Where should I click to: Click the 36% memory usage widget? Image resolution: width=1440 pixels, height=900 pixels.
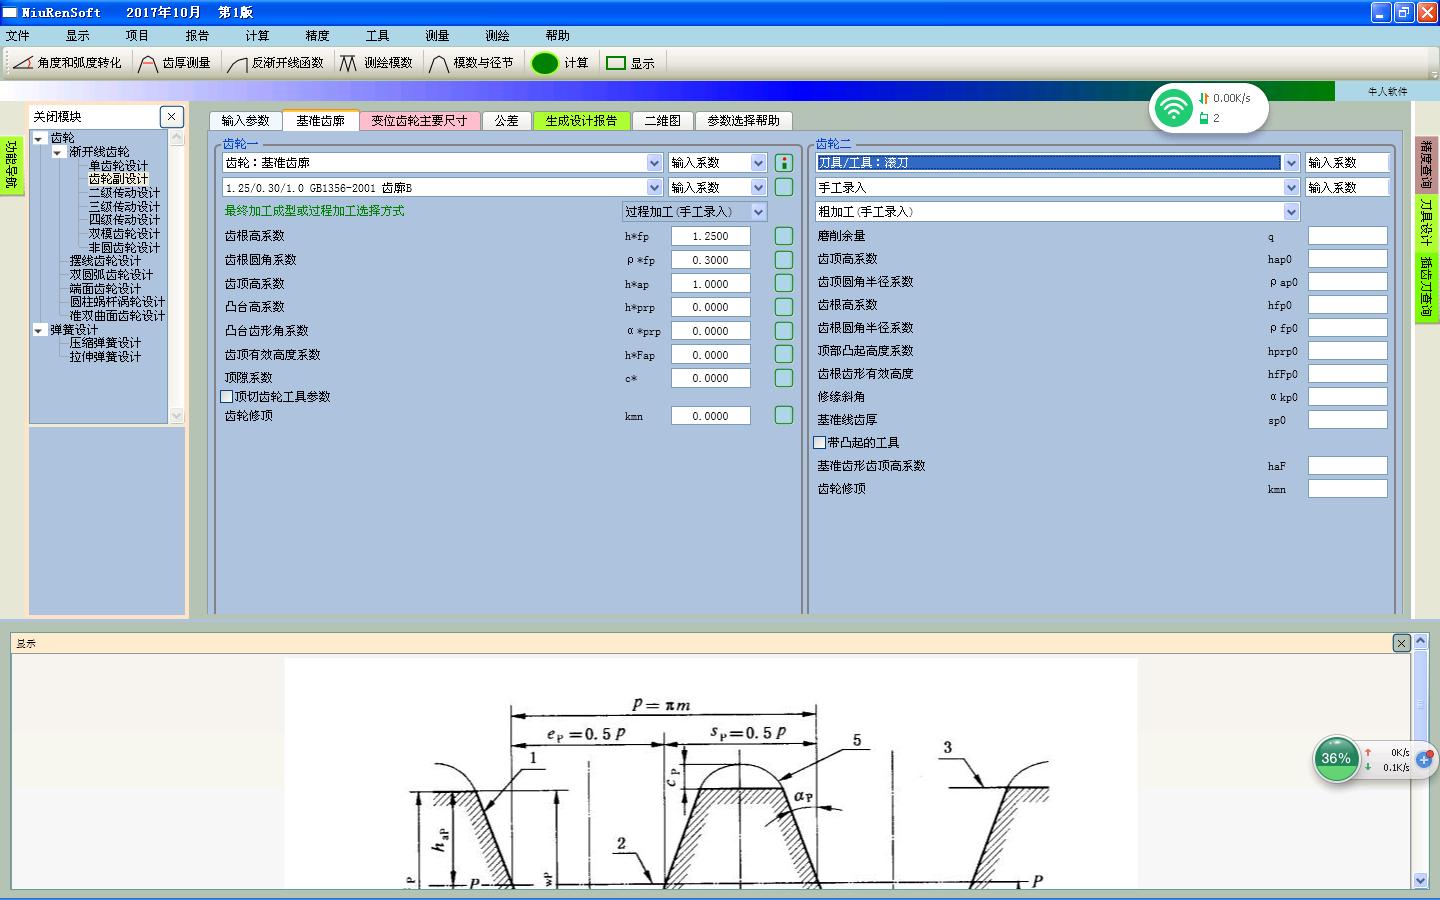point(1336,759)
